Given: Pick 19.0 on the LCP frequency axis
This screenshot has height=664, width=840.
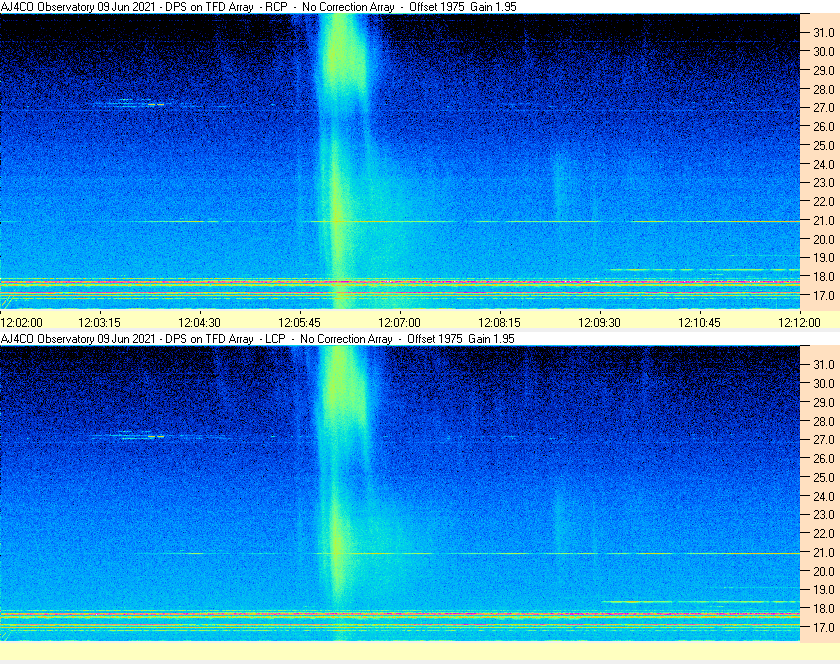Looking at the screenshot, I should (824, 590).
